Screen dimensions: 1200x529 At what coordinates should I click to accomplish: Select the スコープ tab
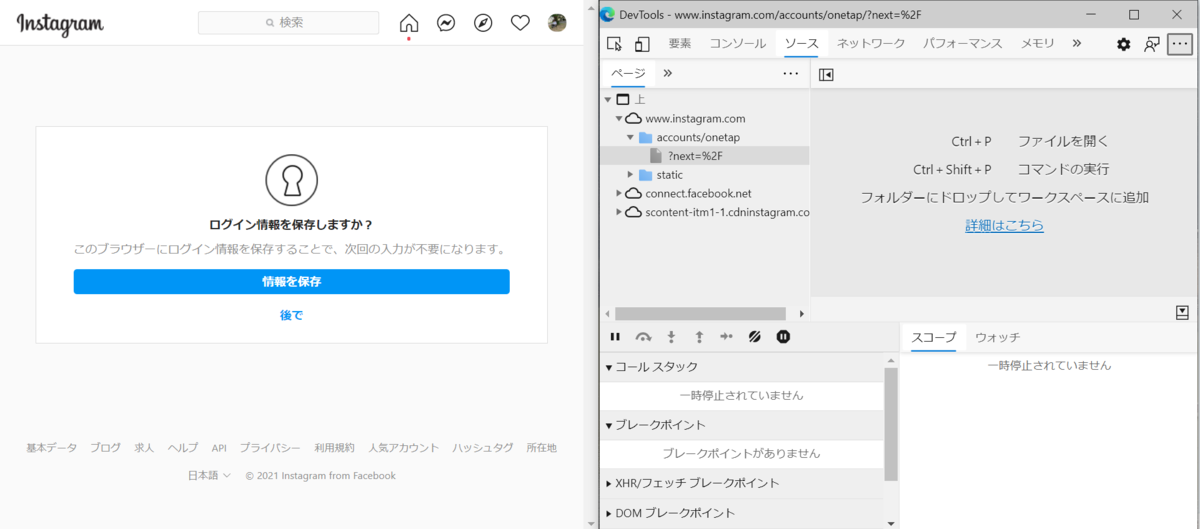point(933,337)
